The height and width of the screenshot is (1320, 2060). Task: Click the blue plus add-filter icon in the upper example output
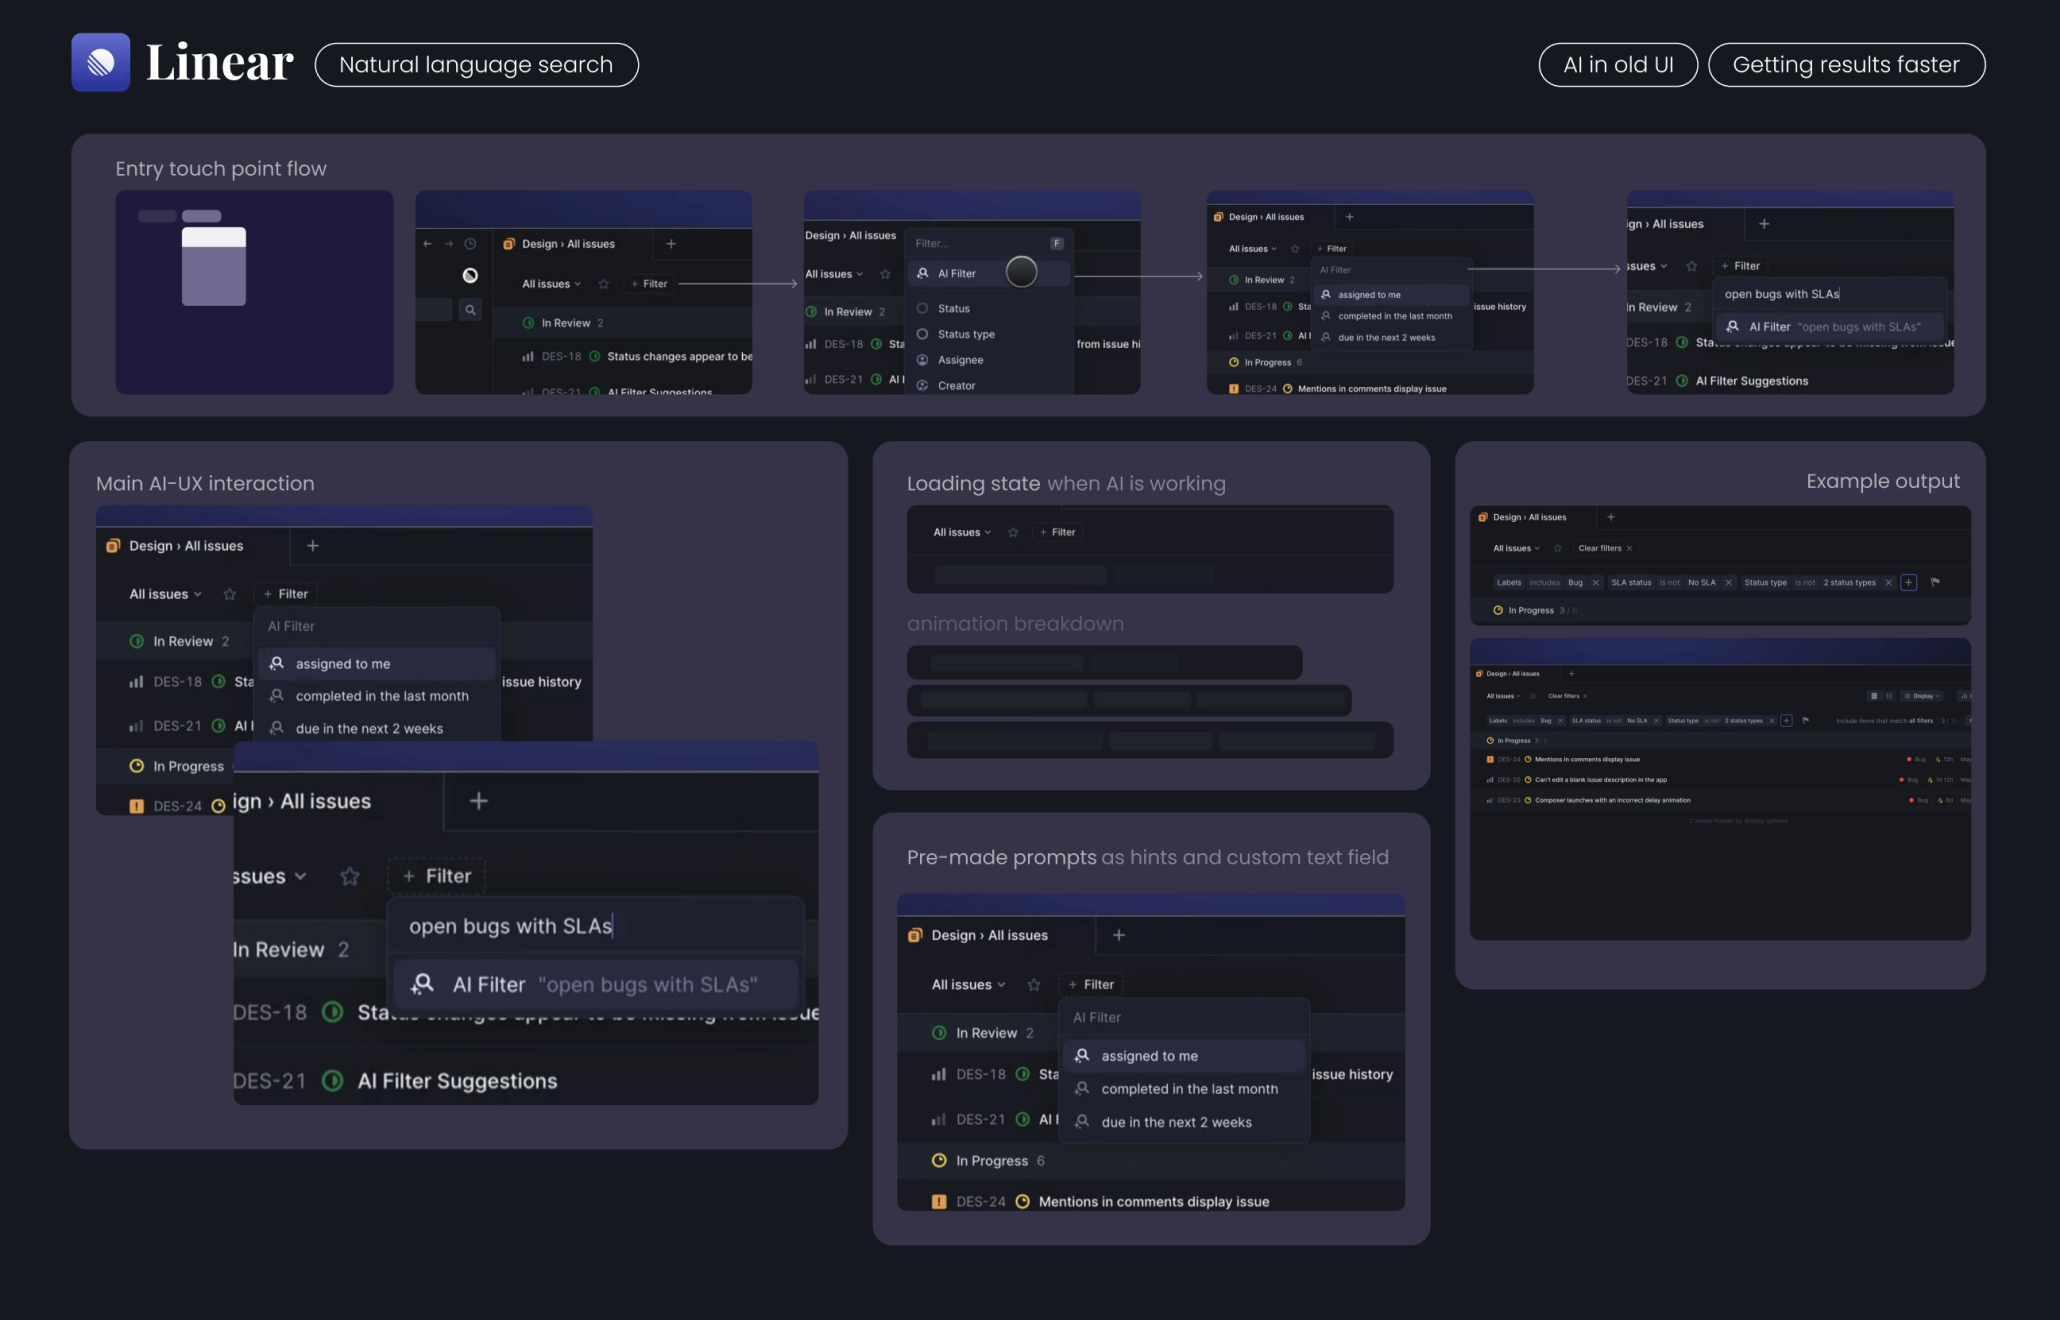pos(1908,582)
